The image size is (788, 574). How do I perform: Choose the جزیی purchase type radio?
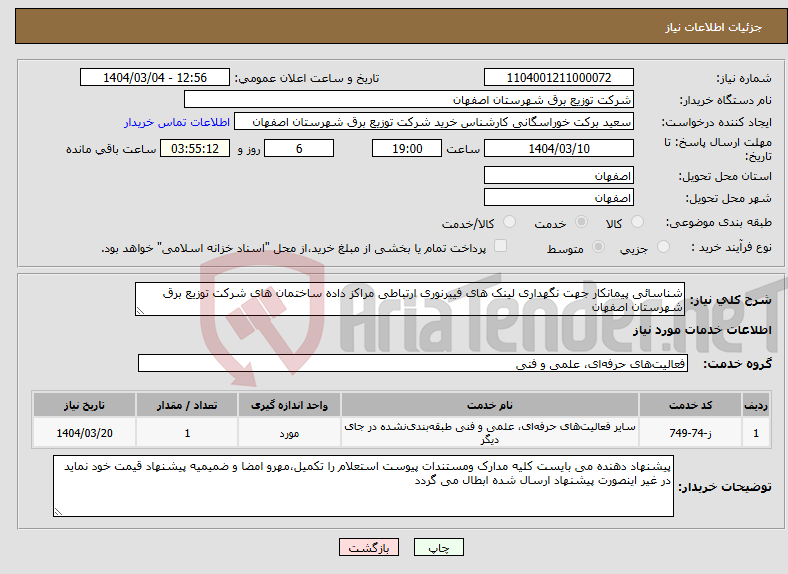663,246
